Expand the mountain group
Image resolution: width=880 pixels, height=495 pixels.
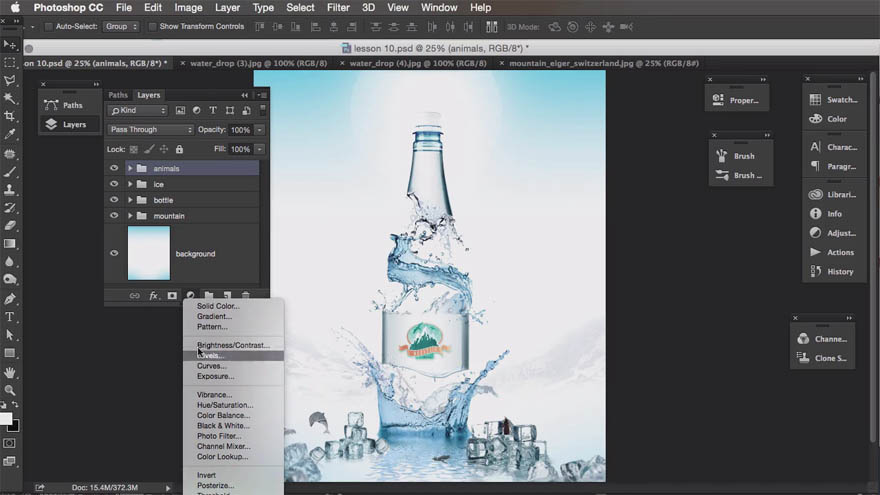pyautogui.click(x=130, y=216)
